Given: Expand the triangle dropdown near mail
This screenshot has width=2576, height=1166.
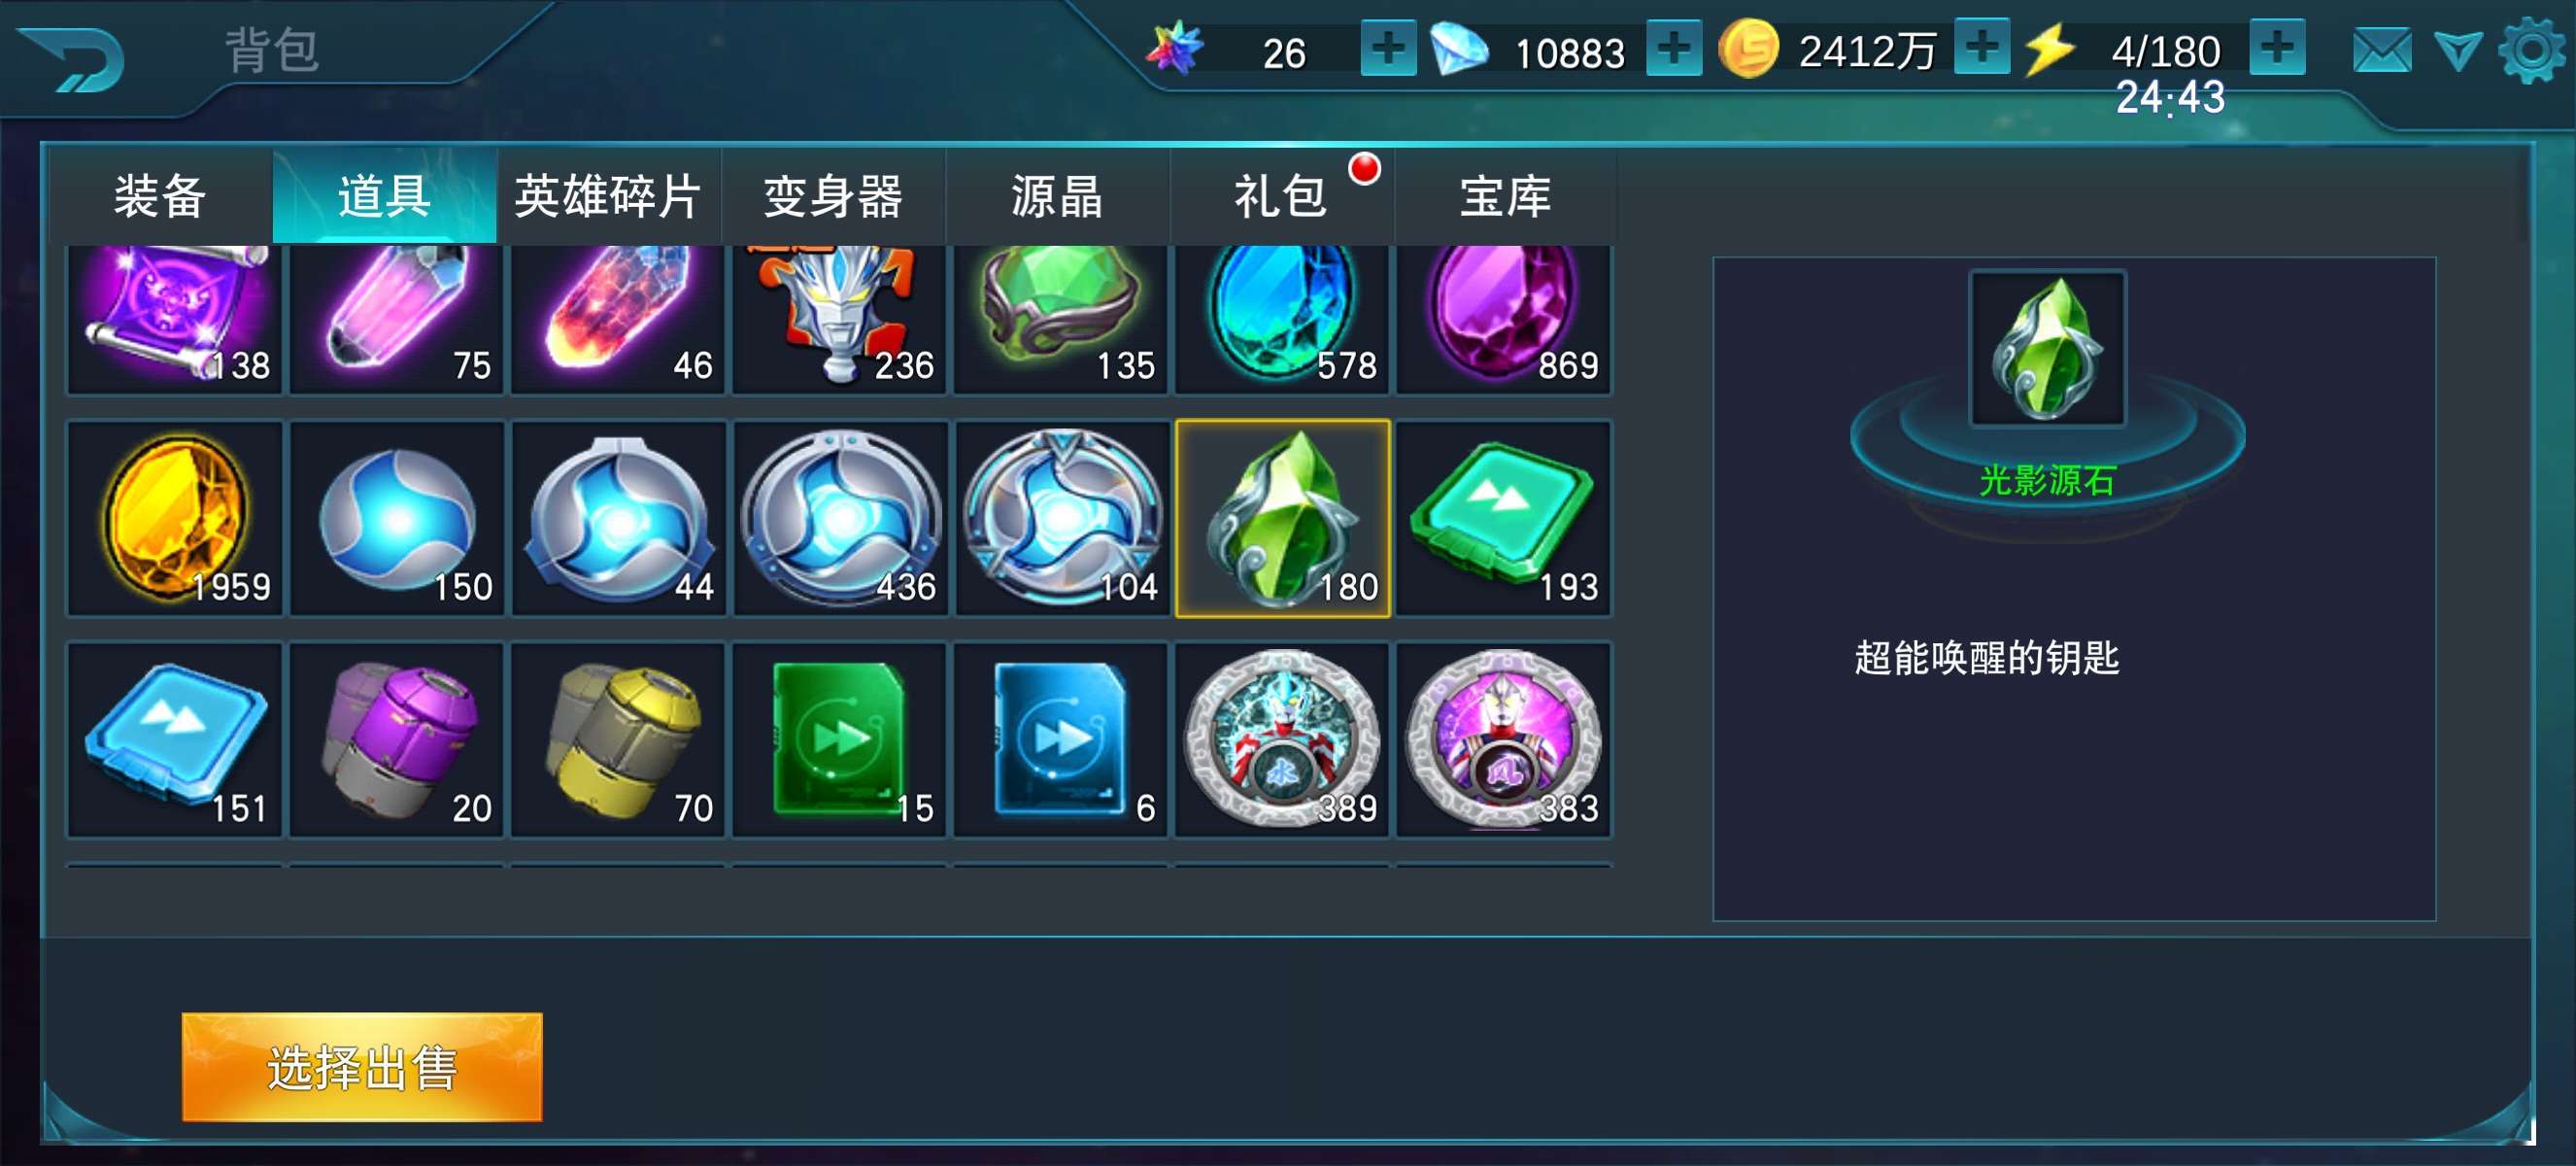Looking at the screenshot, I should pos(2458,51).
